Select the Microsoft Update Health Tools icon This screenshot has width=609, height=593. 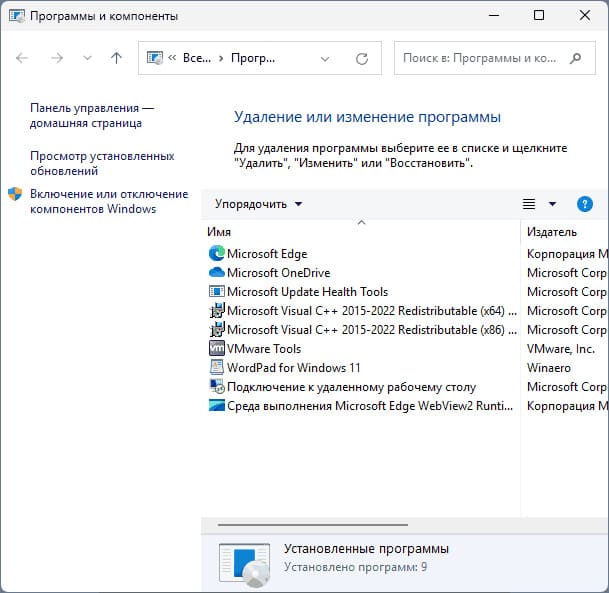(216, 291)
